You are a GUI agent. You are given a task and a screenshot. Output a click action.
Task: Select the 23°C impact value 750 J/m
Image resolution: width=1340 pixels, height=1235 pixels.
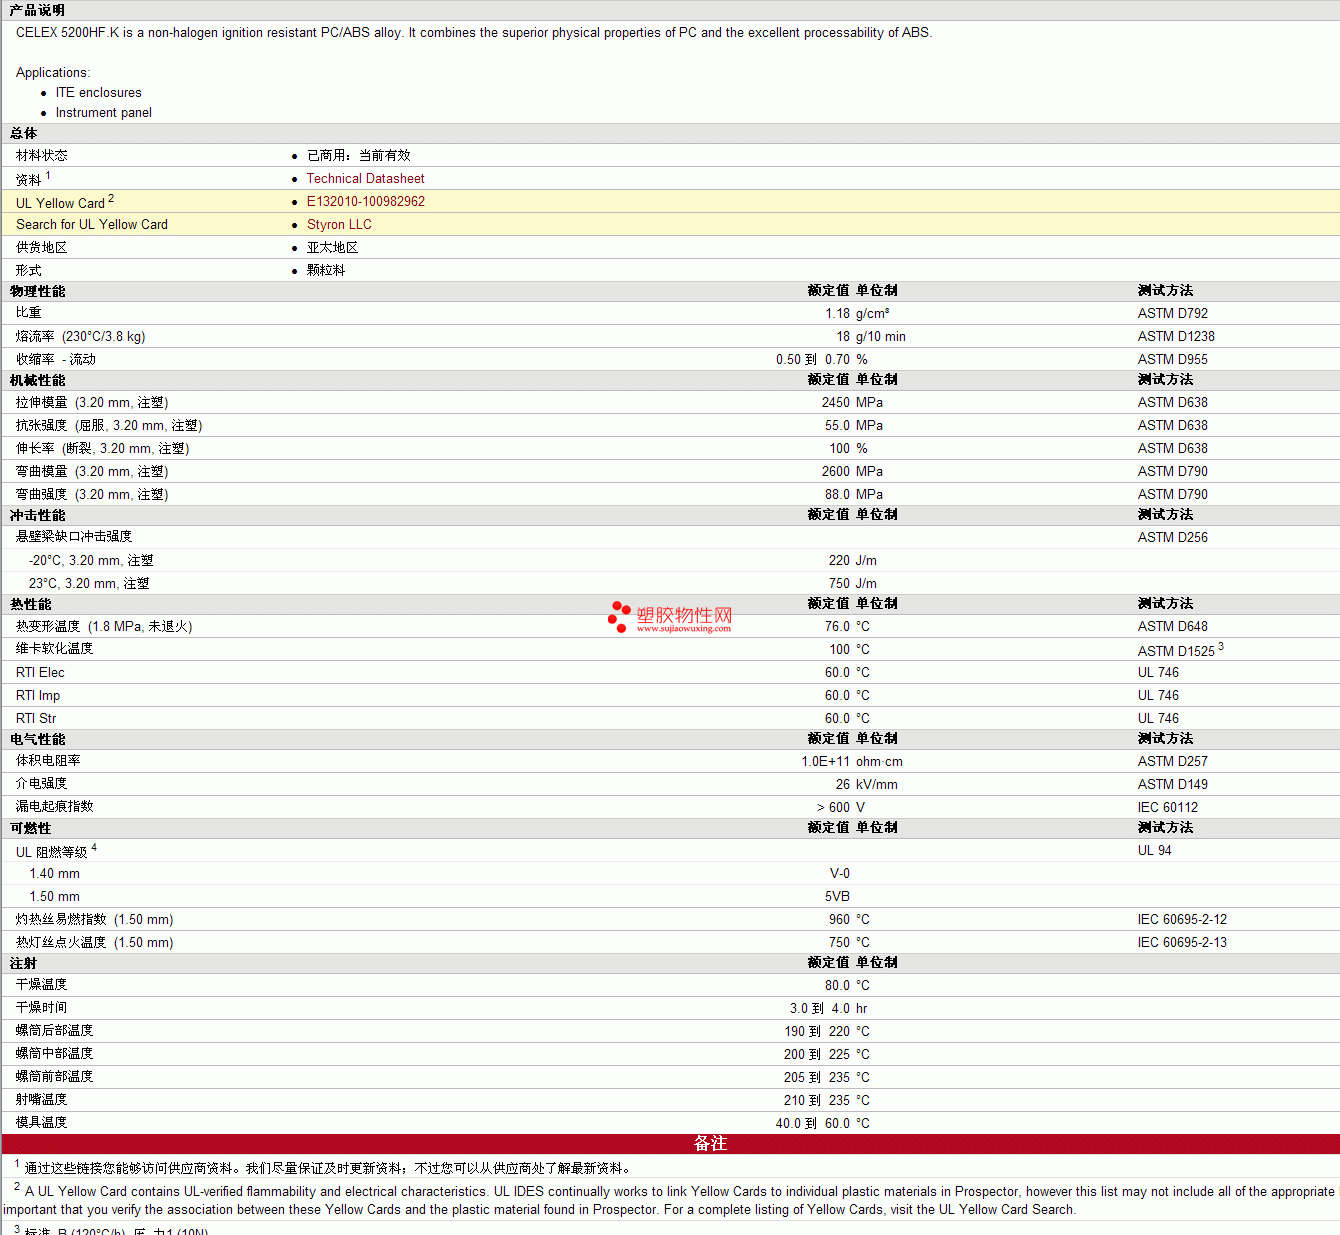[x=853, y=583]
